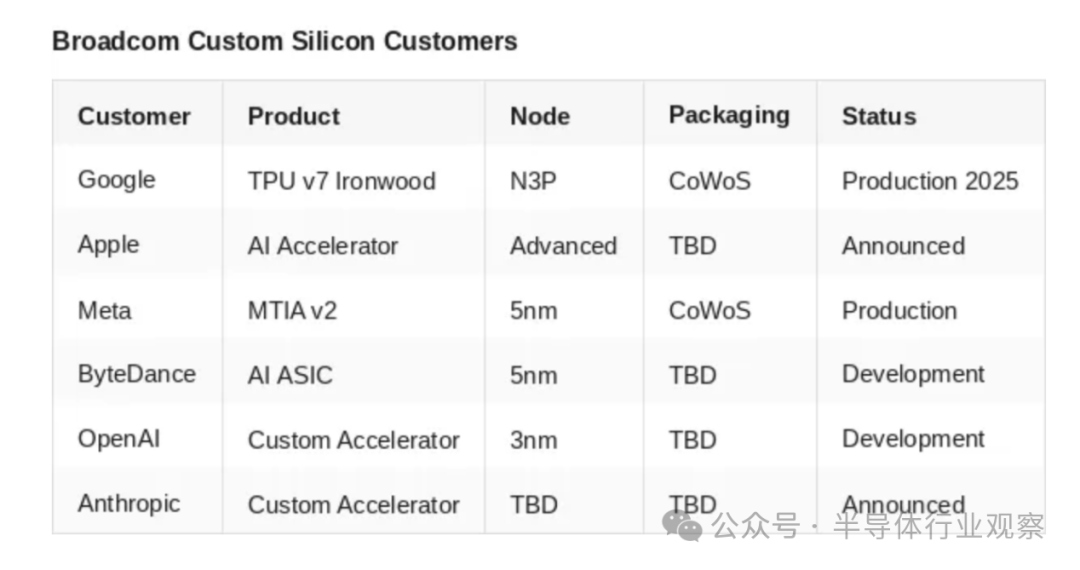Image resolution: width=1080 pixels, height=570 pixels.
Task: Click the AI ASIC product cell
Action: [x=291, y=376]
